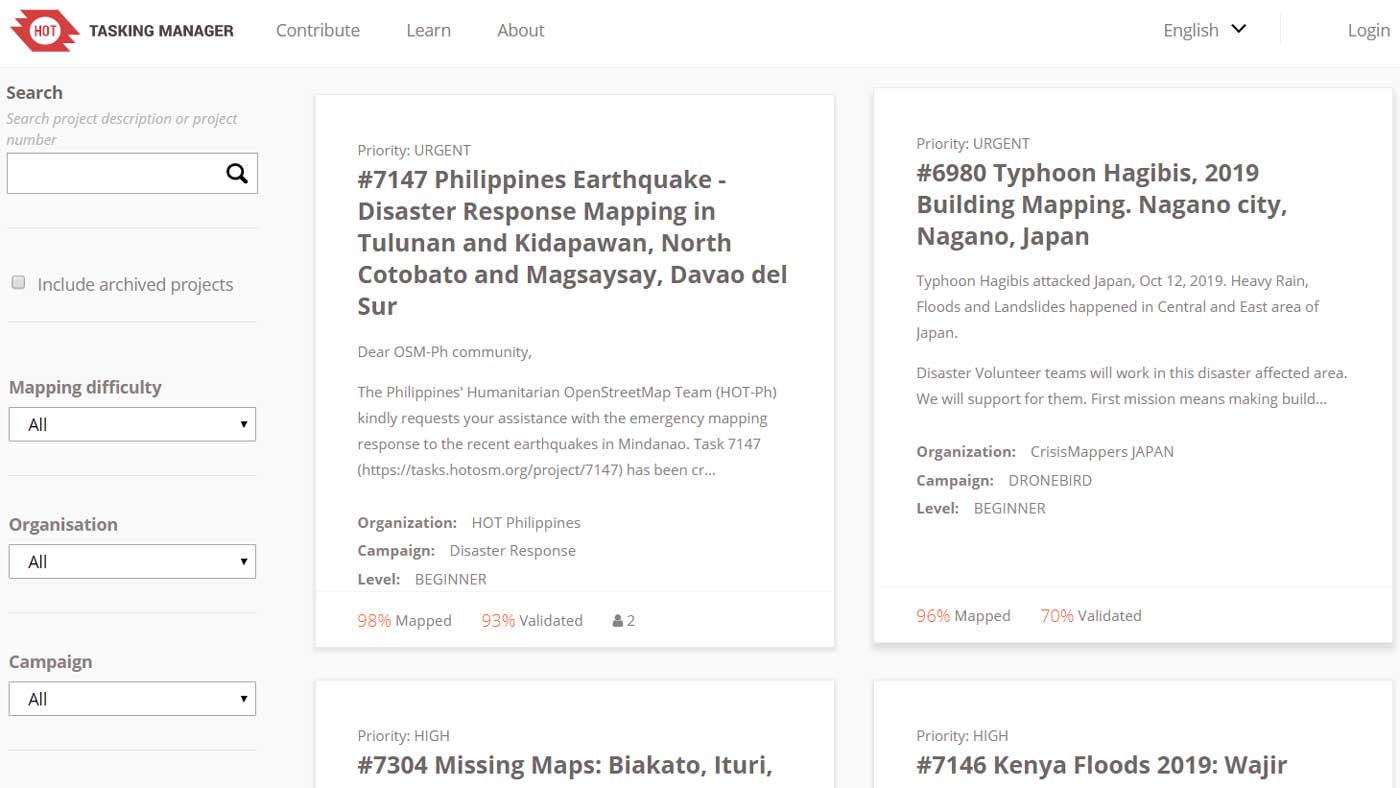This screenshot has height=788, width=1400.
Task: Click the search magnifier icon
Action: (x=236, y=173)
